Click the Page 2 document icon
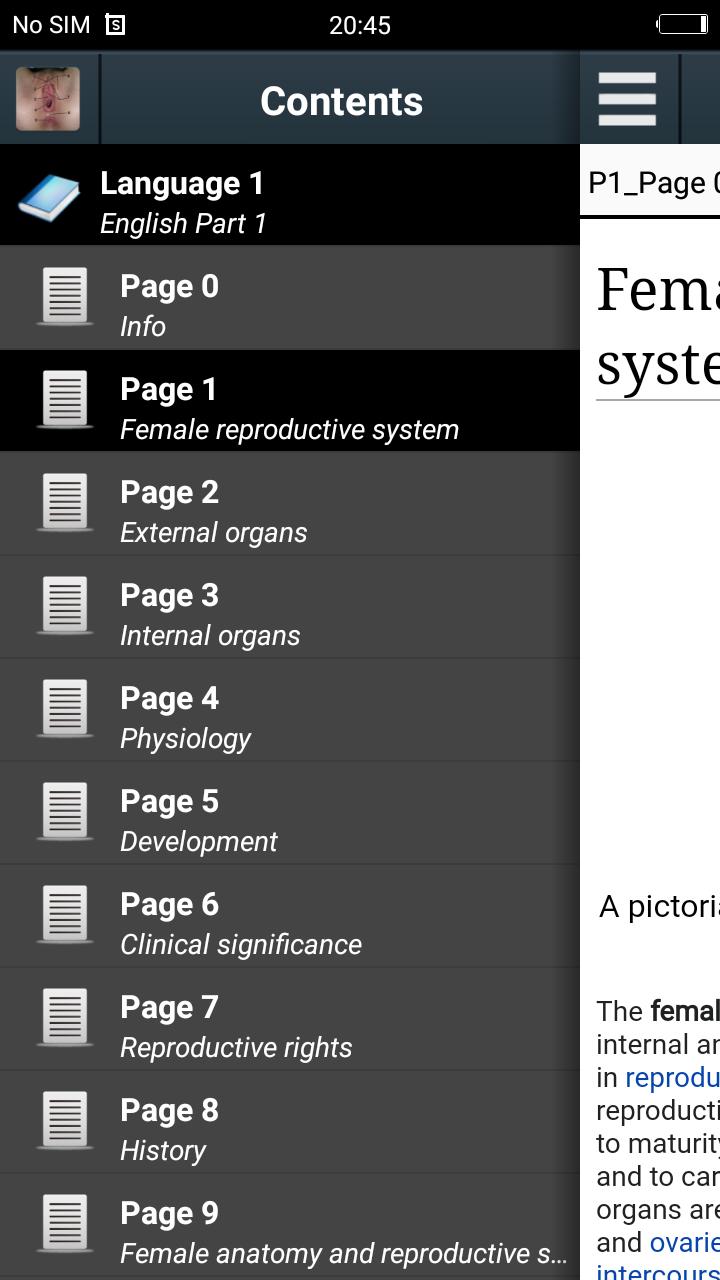Image resolution: width=720 pixels, height=1280 pixels. tap(65, 503)
